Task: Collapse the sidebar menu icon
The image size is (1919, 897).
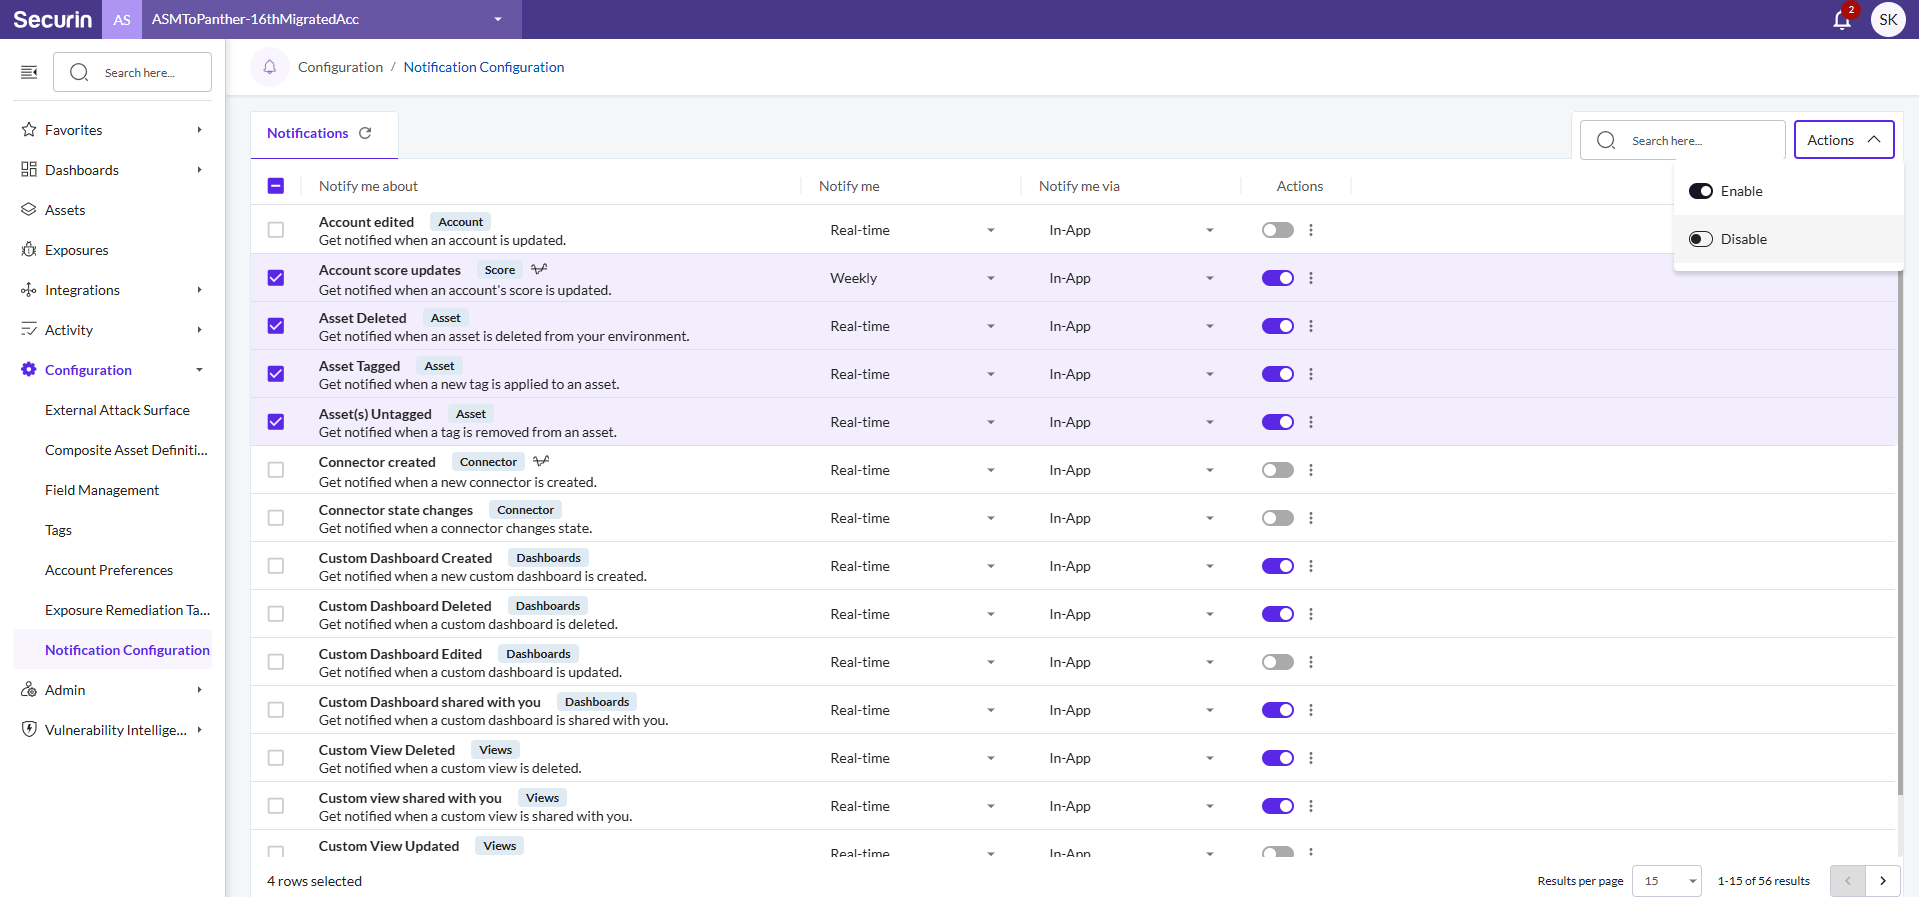Action: [29, 72]
